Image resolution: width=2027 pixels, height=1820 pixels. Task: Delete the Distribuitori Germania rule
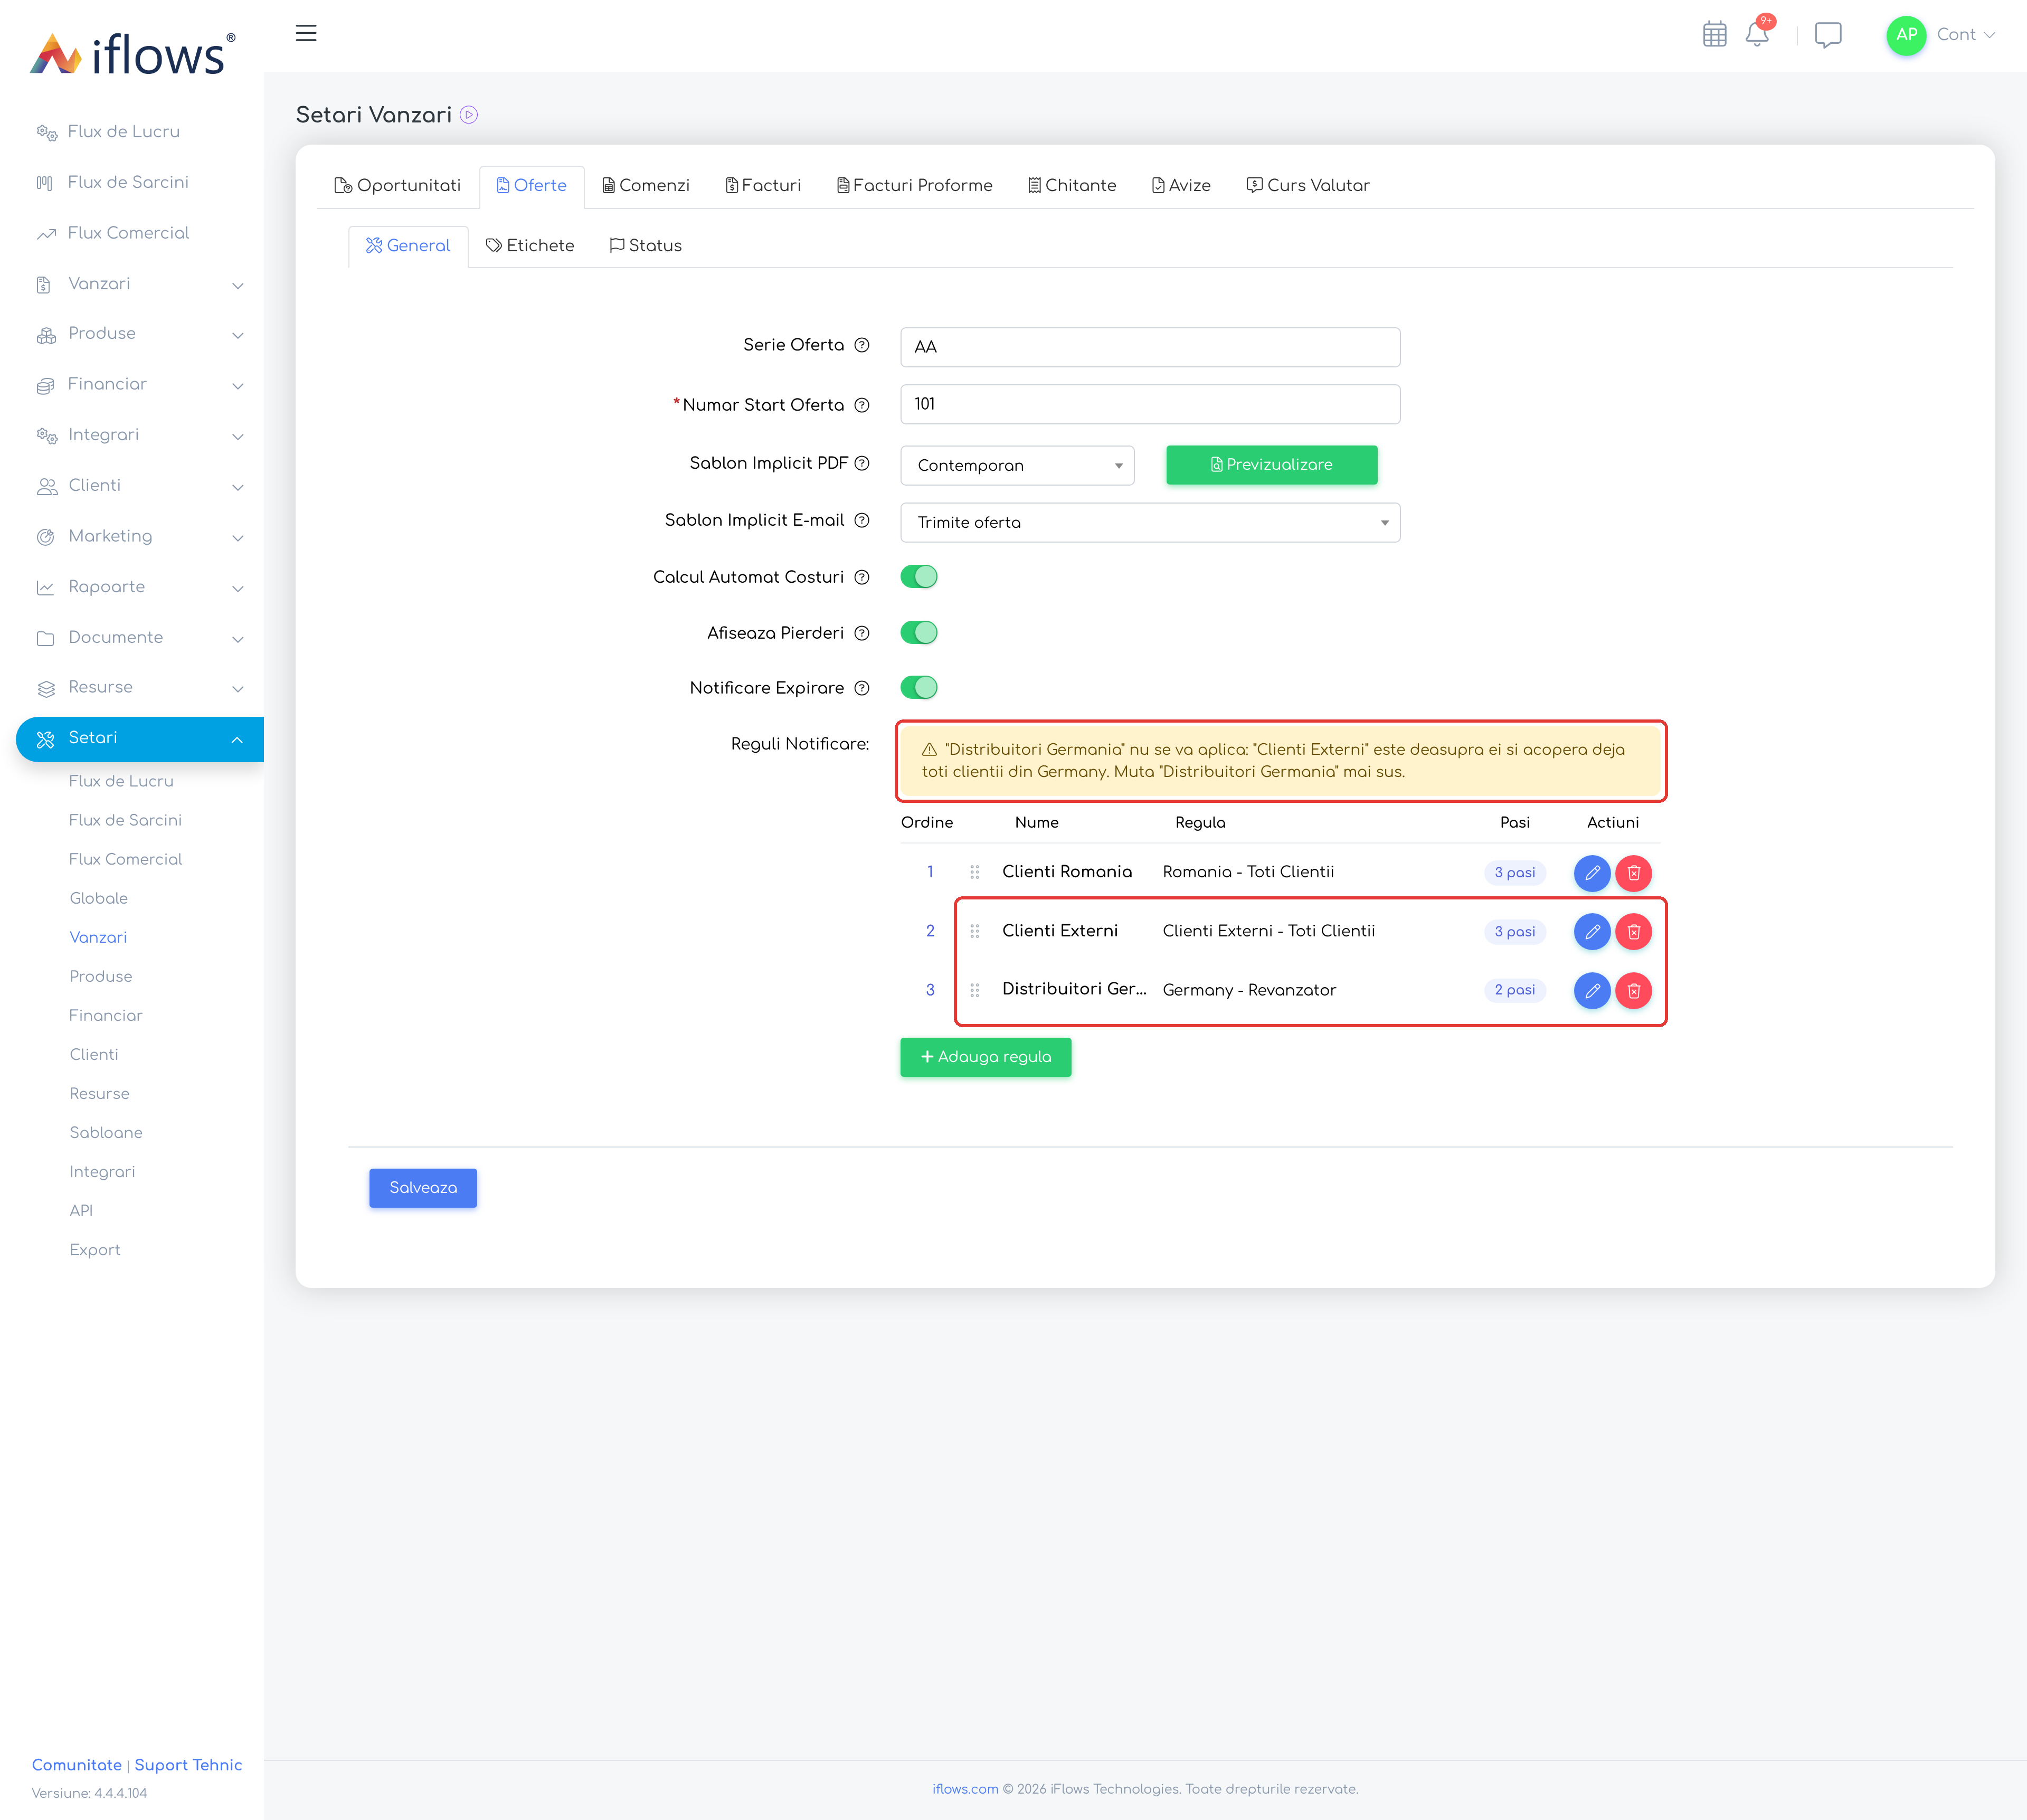[x=1633, y=991]
